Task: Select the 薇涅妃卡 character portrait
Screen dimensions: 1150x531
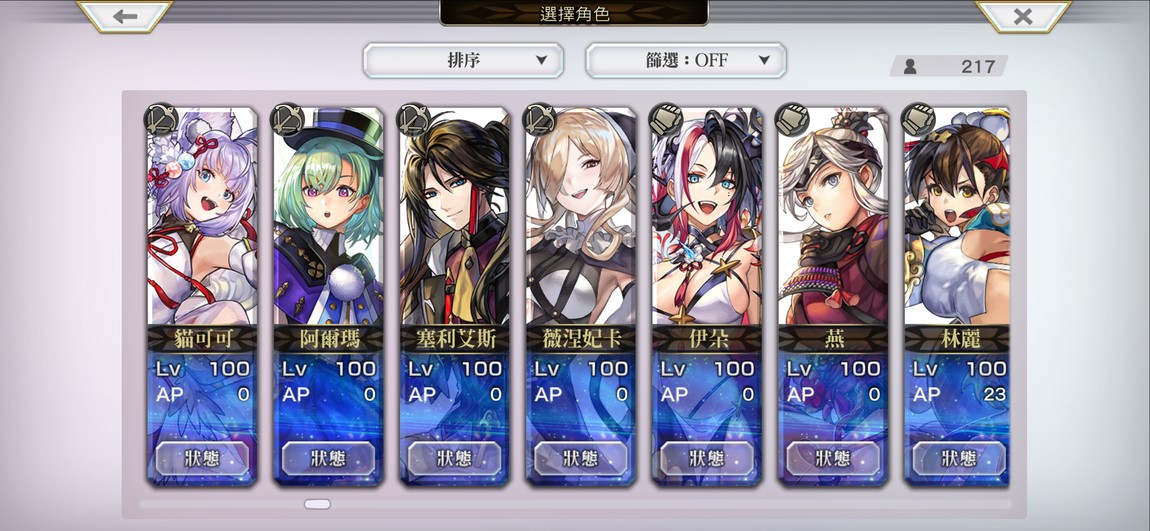Action: pyautogui.click(x=581, y=216)
